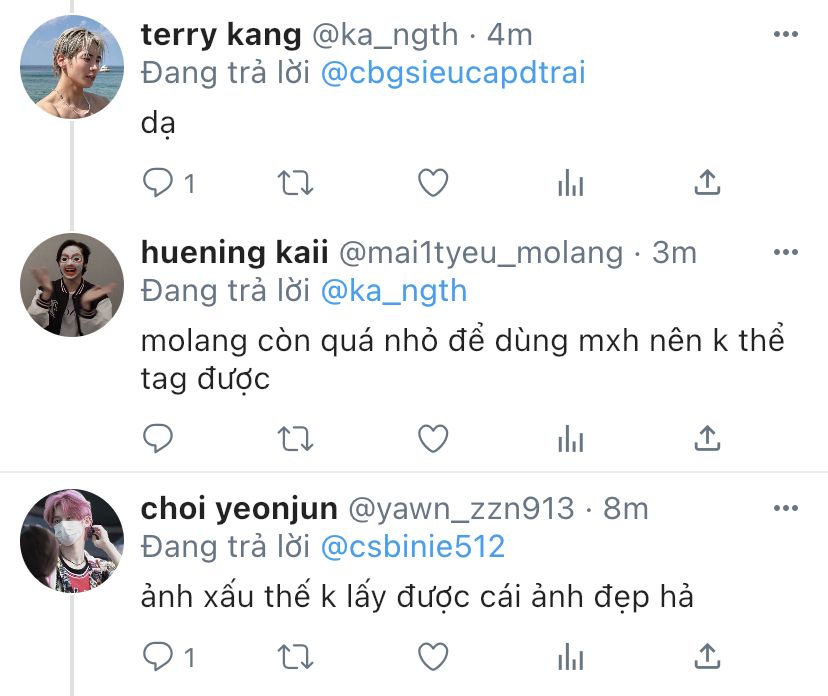This screenshot has width=828, height=696.
Task: Open huening kaii's profile avatar
Action: (x=71, y=284)
